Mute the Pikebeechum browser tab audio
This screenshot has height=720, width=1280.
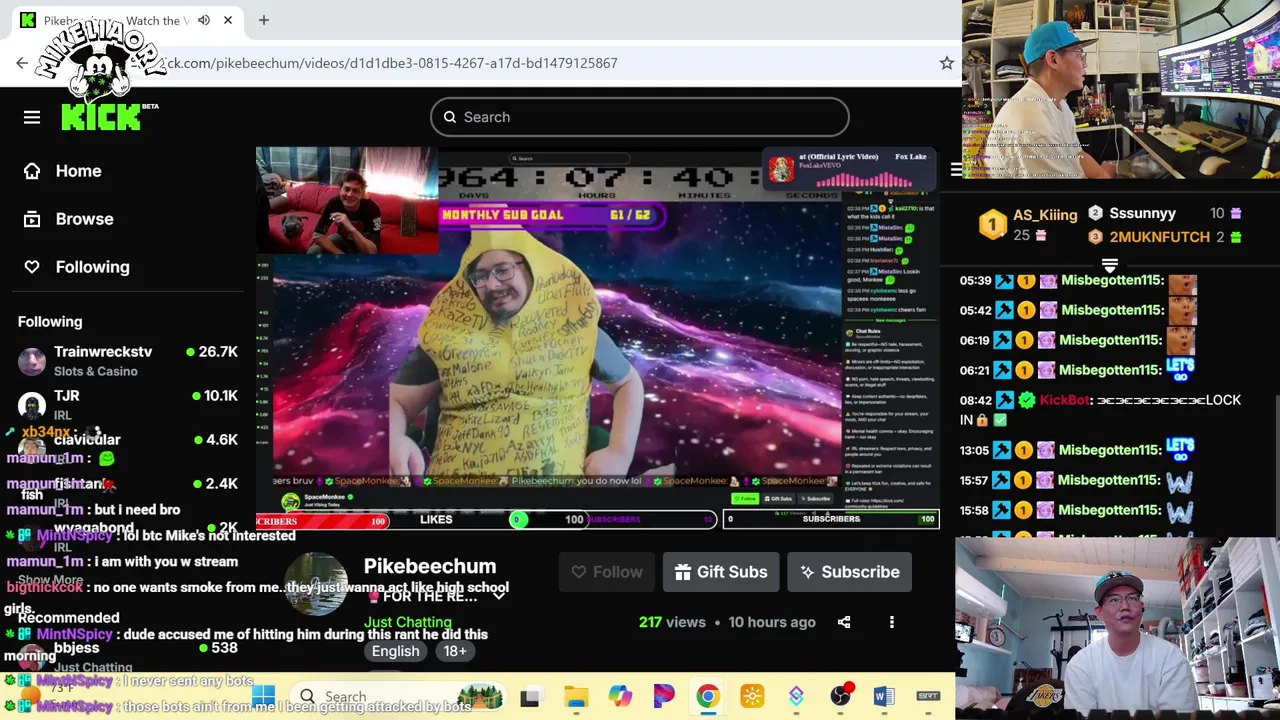pyautogui.click(x=204, y=20)
